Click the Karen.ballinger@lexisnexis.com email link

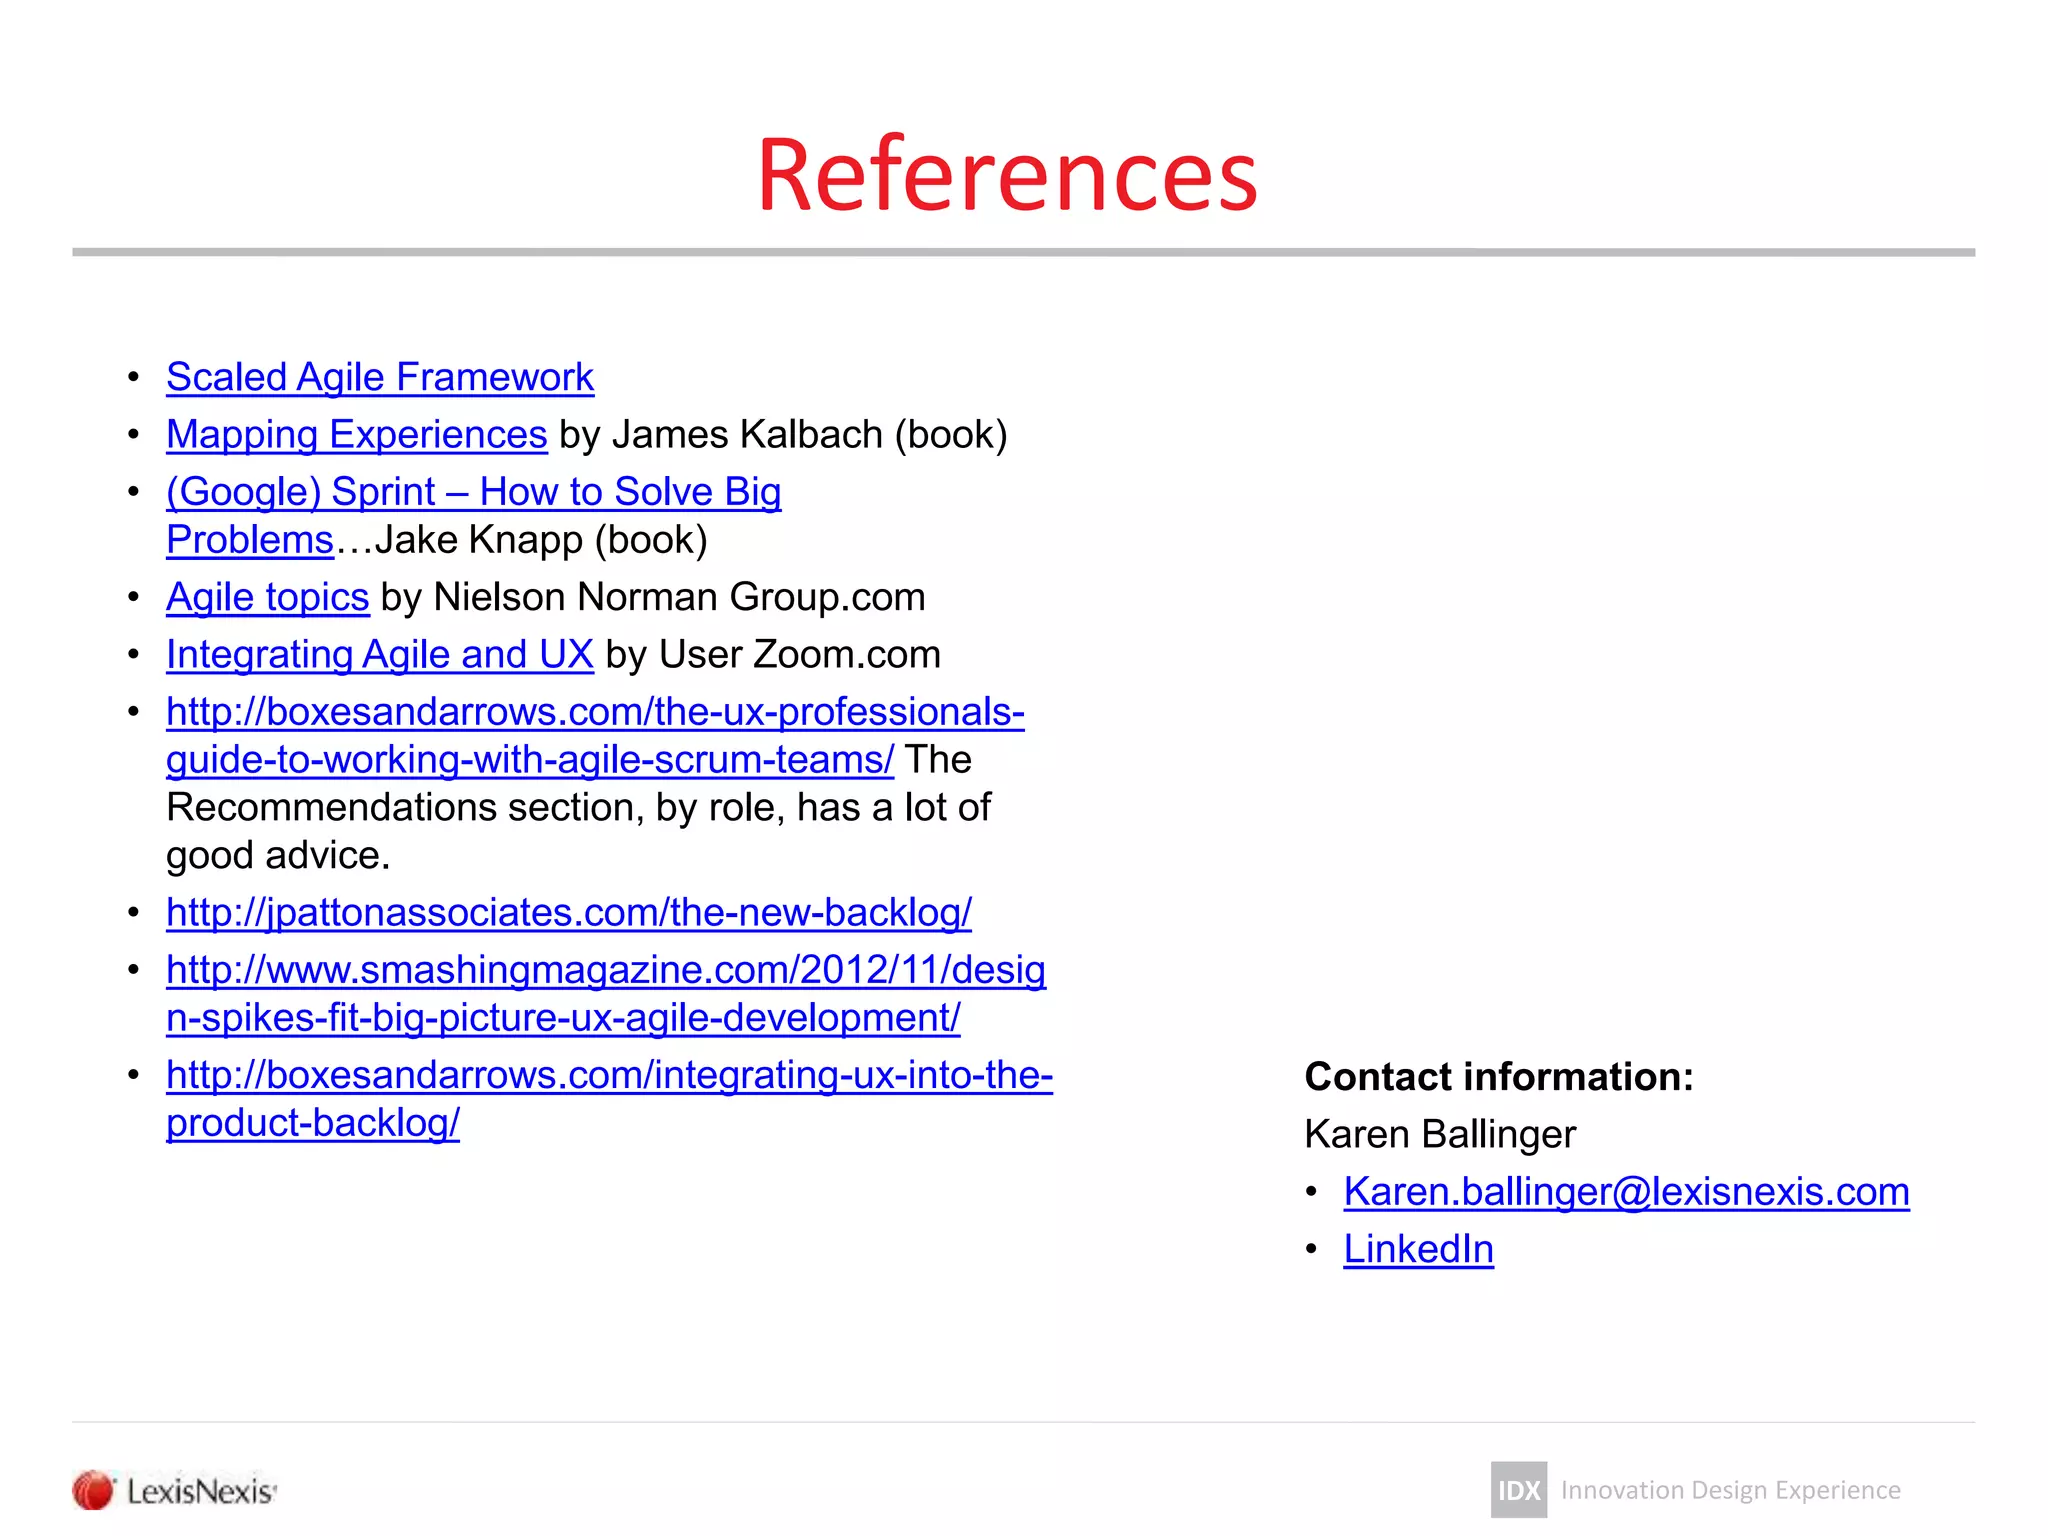[1626, 1192]
